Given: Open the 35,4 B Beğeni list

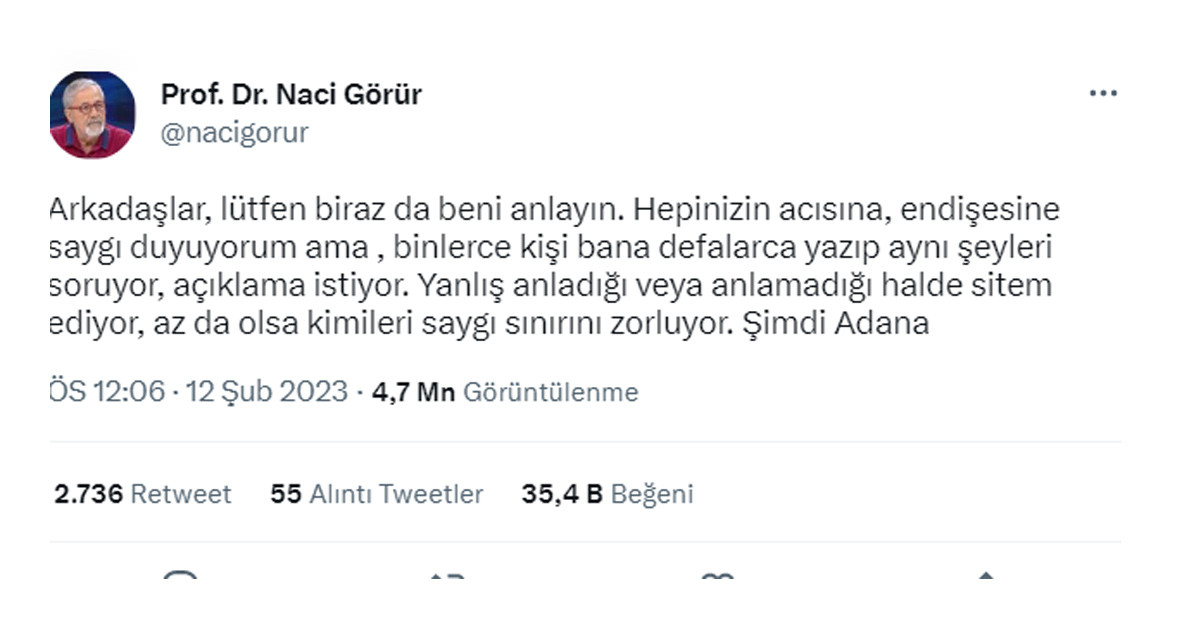Looking at the screenshot, I should [x=608, y=493].
